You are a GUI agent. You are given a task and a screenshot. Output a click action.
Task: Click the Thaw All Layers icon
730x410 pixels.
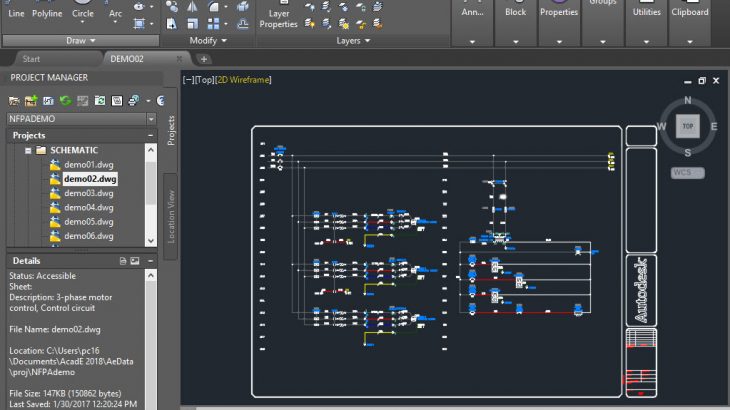tap(344, 23)
